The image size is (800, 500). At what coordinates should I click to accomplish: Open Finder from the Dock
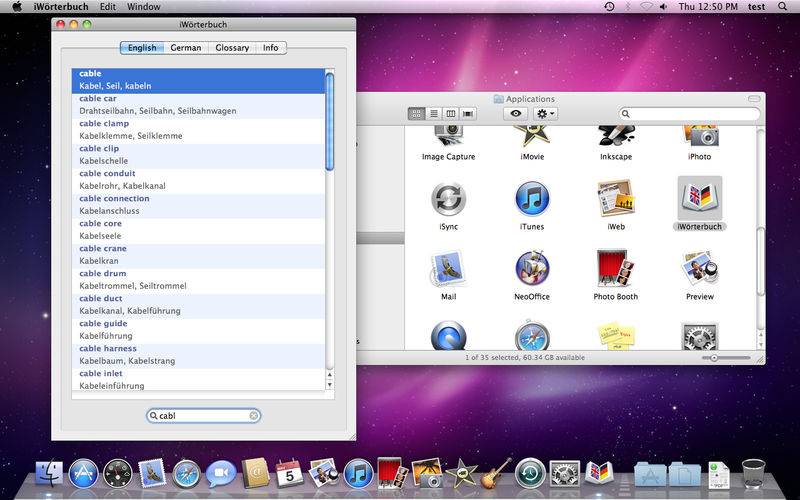click(x=49, y=473)
